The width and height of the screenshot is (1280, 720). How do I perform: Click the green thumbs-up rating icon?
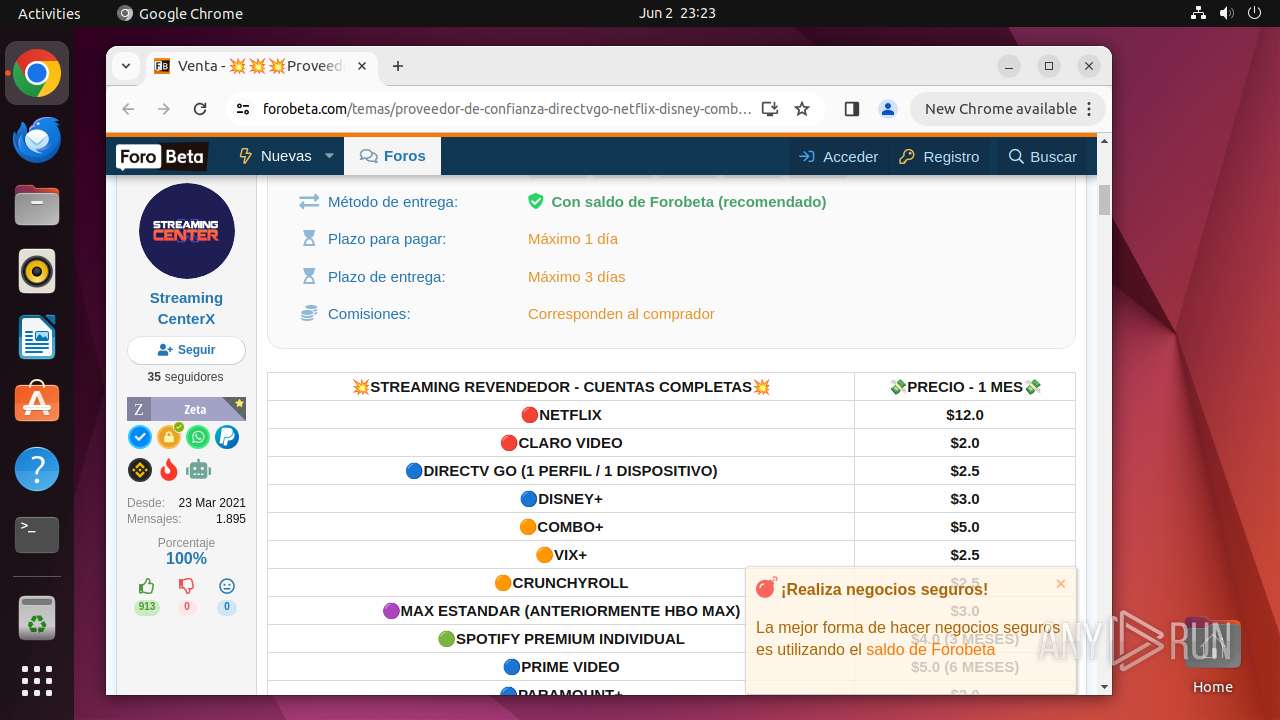[147, 586]
